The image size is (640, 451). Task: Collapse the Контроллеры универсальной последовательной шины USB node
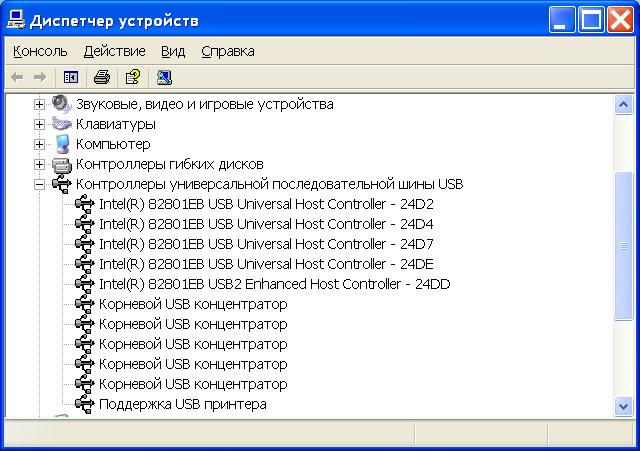pos(40,184)
